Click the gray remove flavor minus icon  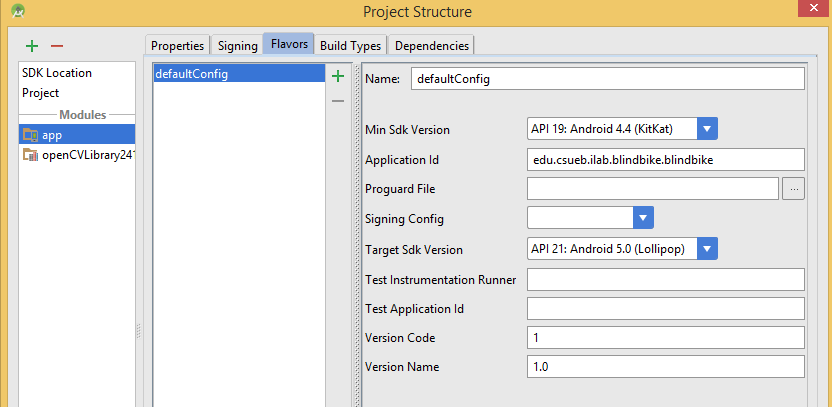click(338, 100)
